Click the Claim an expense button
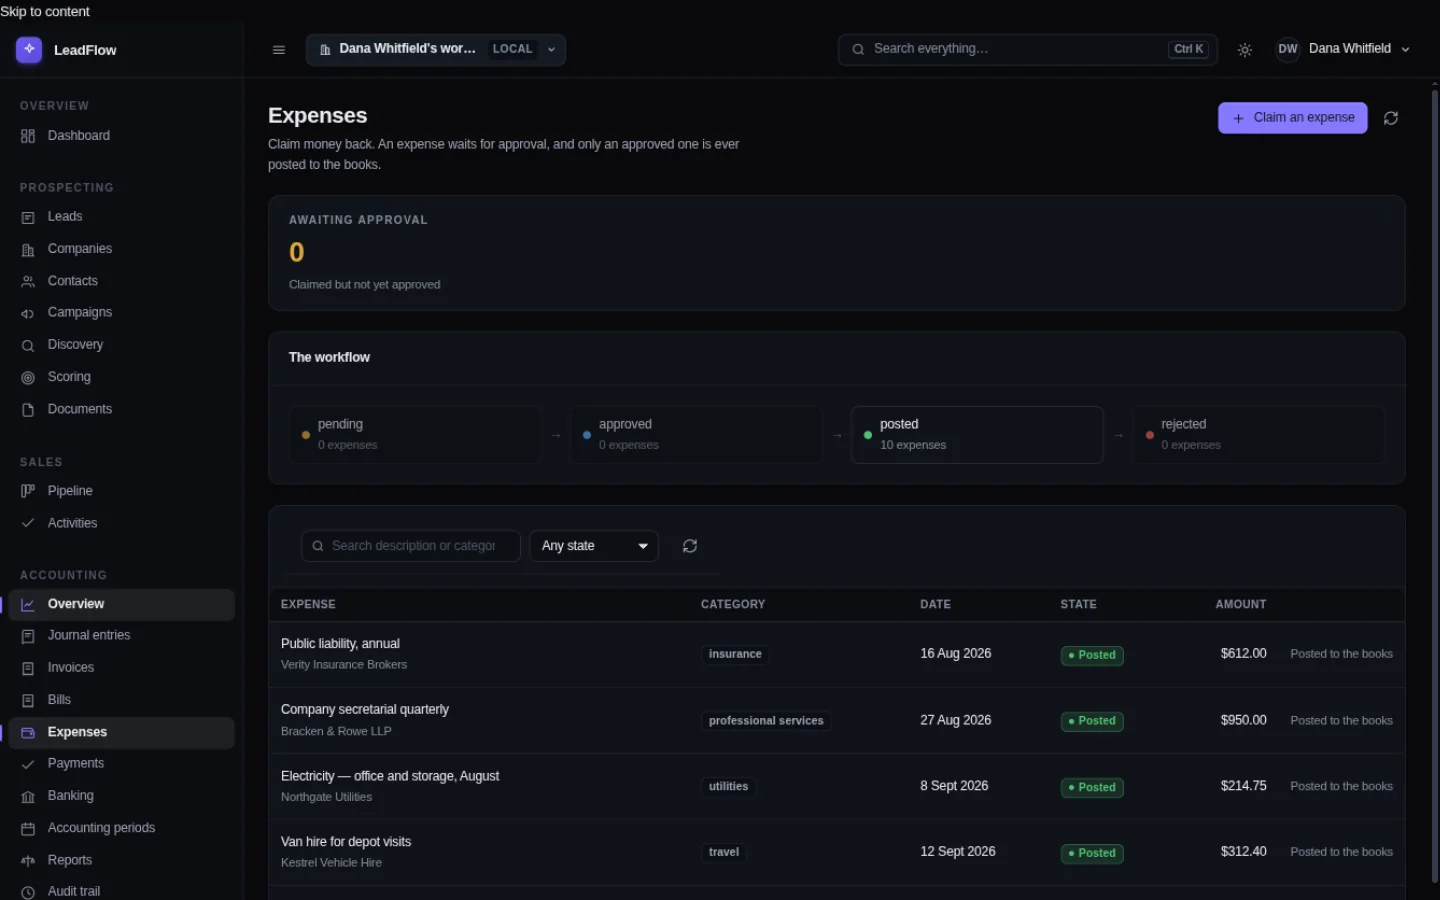Screen dimensions: 1440x900 1292,118
